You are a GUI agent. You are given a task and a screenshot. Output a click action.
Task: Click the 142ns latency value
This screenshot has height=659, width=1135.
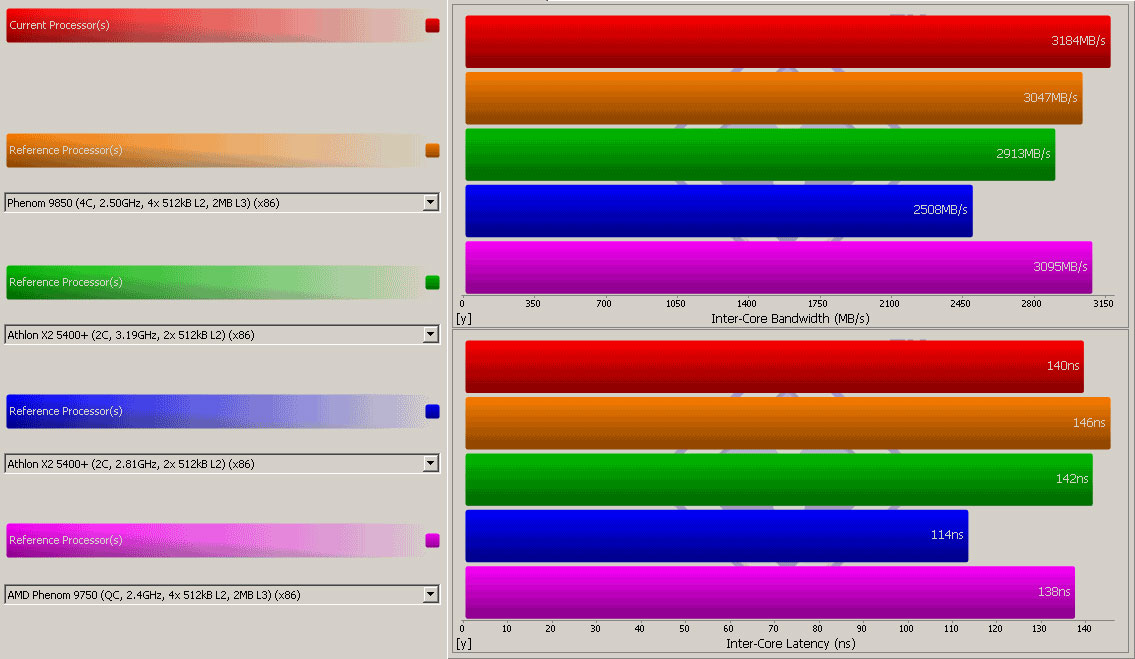1071,479
